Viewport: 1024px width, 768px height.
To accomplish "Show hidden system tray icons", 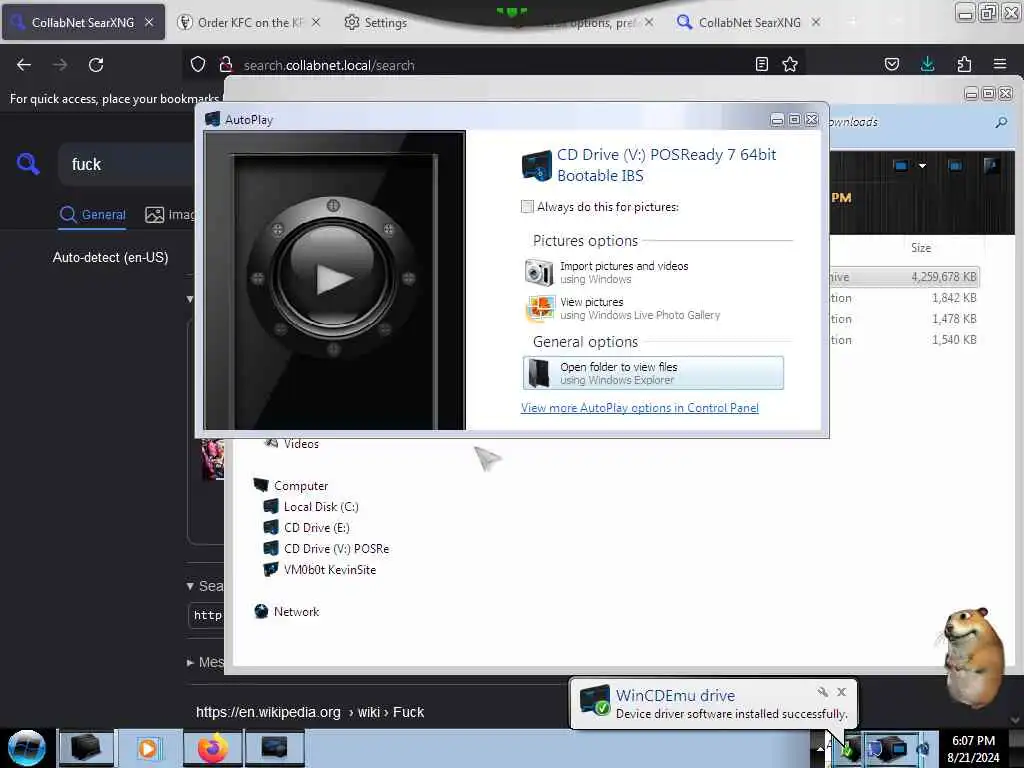I will coord(820,749).
